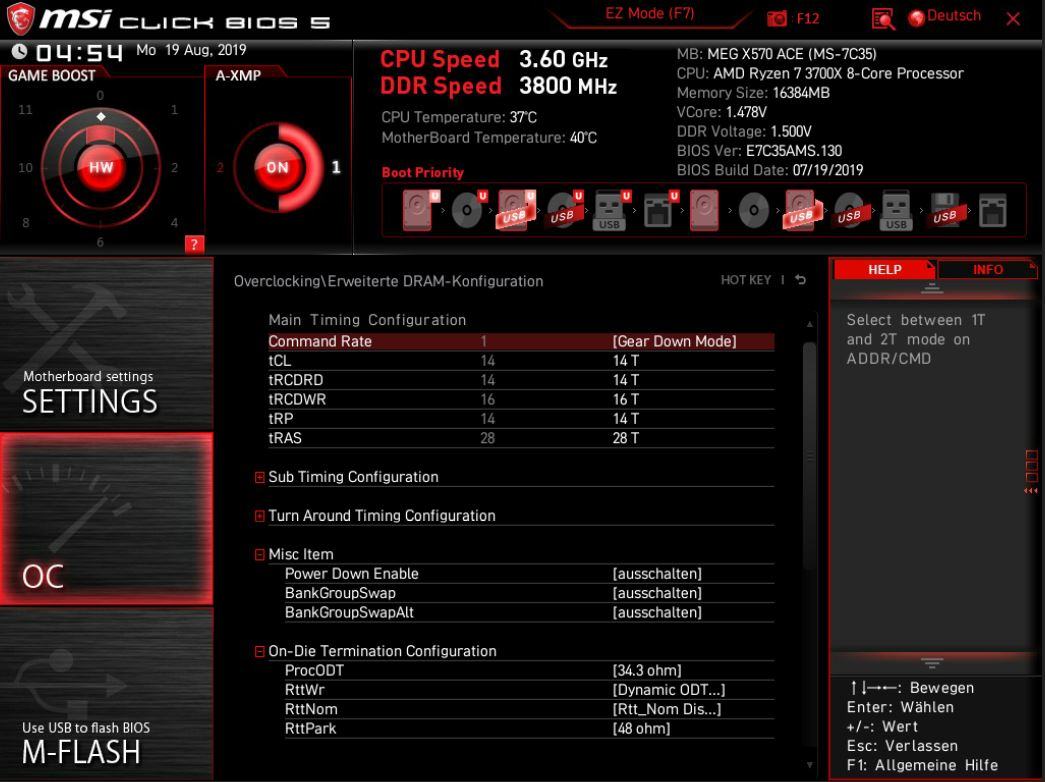This screenshot has height=782, width=1045.
Task: Open Command Rate Gear Down Mode dropdown
Action: 674,341
